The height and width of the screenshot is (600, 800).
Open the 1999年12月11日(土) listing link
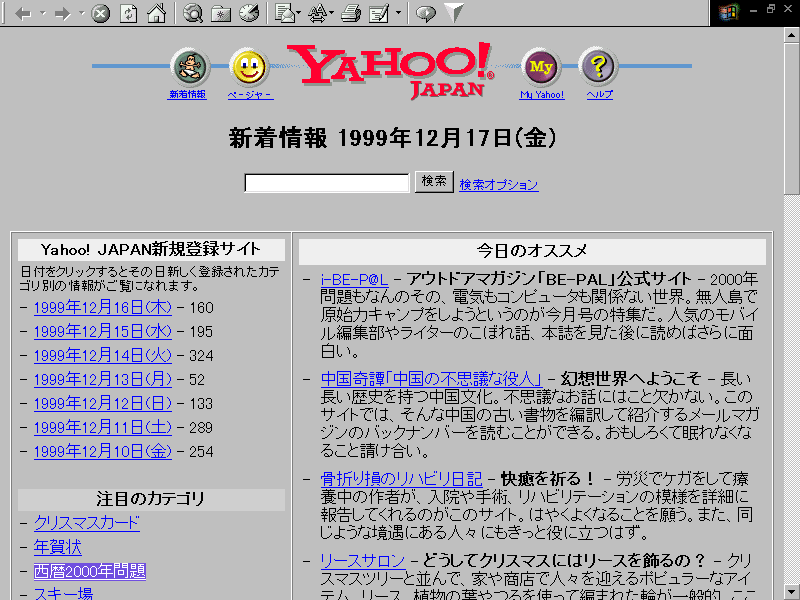click(103, 428)
